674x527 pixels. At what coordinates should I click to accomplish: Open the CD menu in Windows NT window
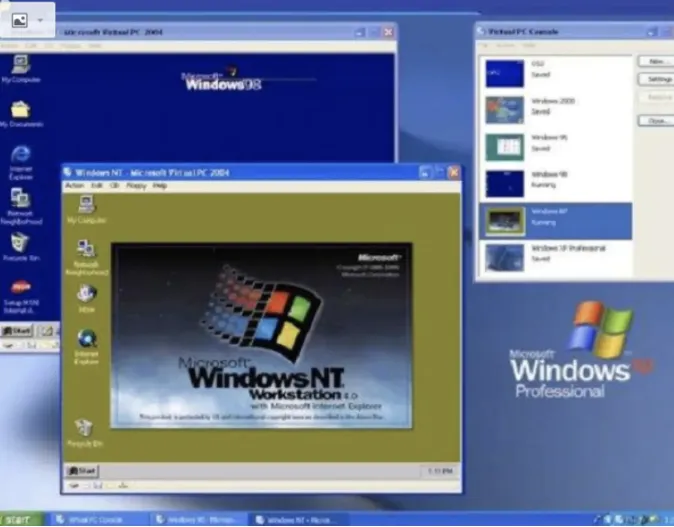[x=114, y=185]
